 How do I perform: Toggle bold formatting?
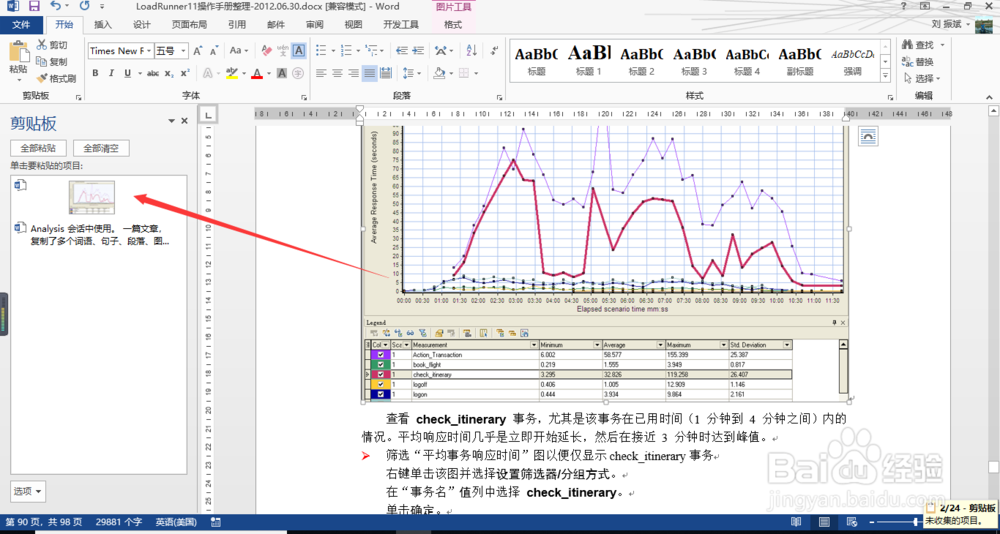click(x=96, y=73)
